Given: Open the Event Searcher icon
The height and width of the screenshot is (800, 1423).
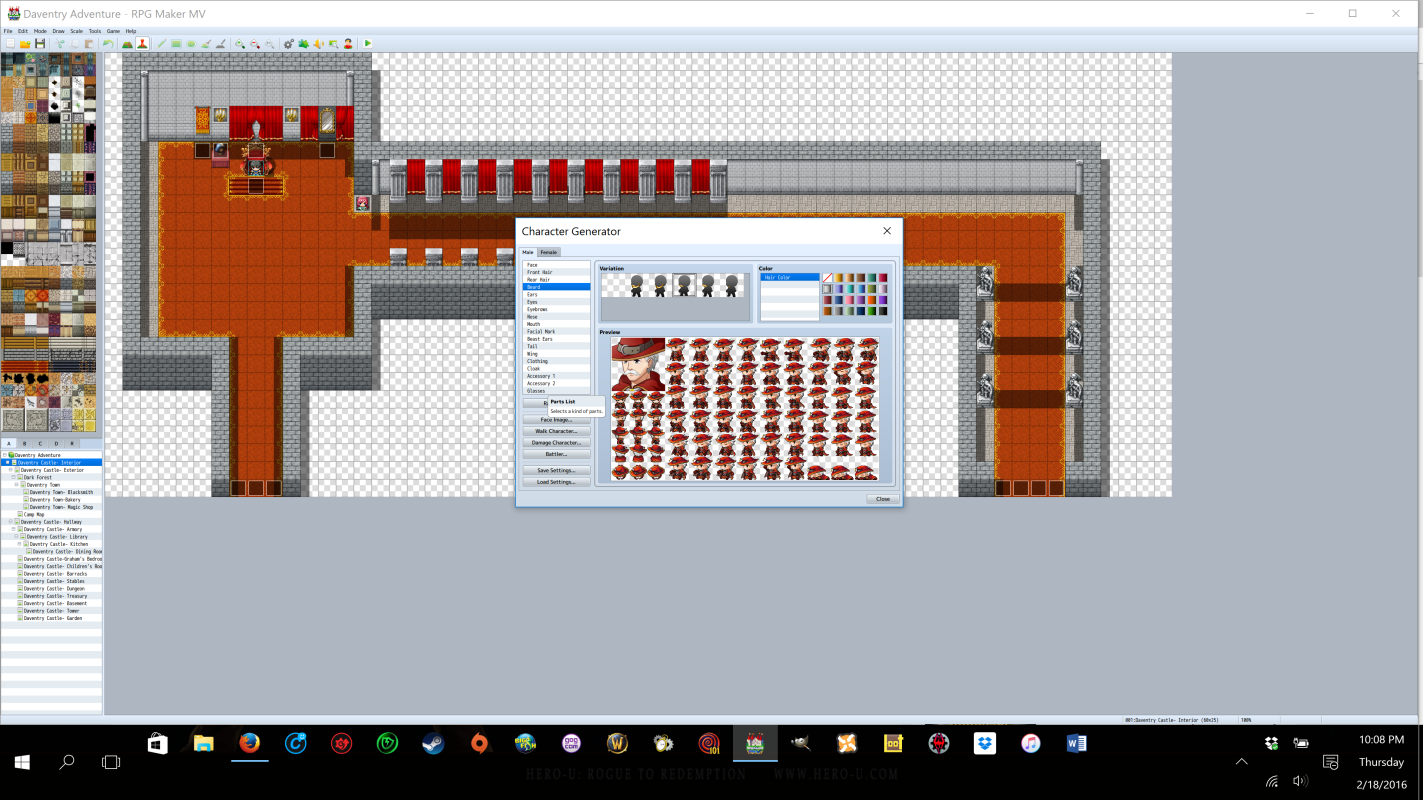Looking at the screenshot, I should click(x=333, y=44).
